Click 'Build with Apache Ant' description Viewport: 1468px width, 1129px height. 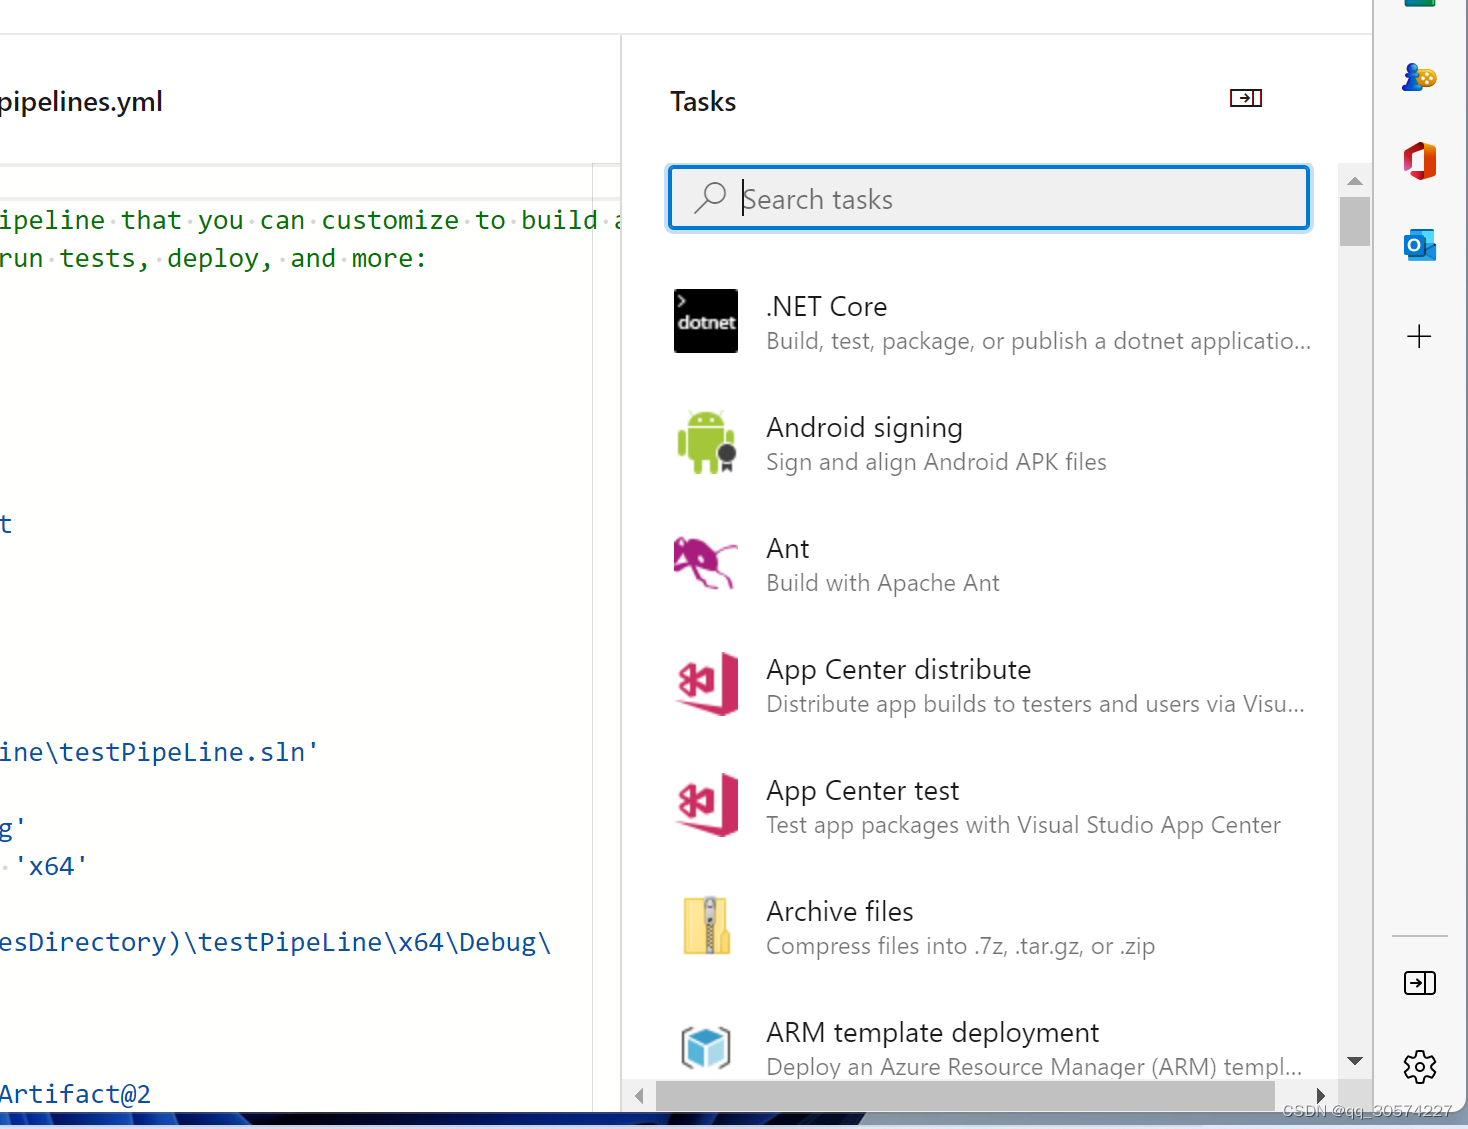(883, 583)
